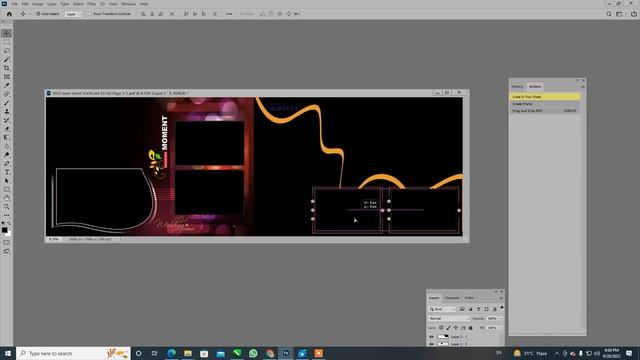Click the foreground color swatch
The image size is (640, 360).
click(x=4, y=230)
